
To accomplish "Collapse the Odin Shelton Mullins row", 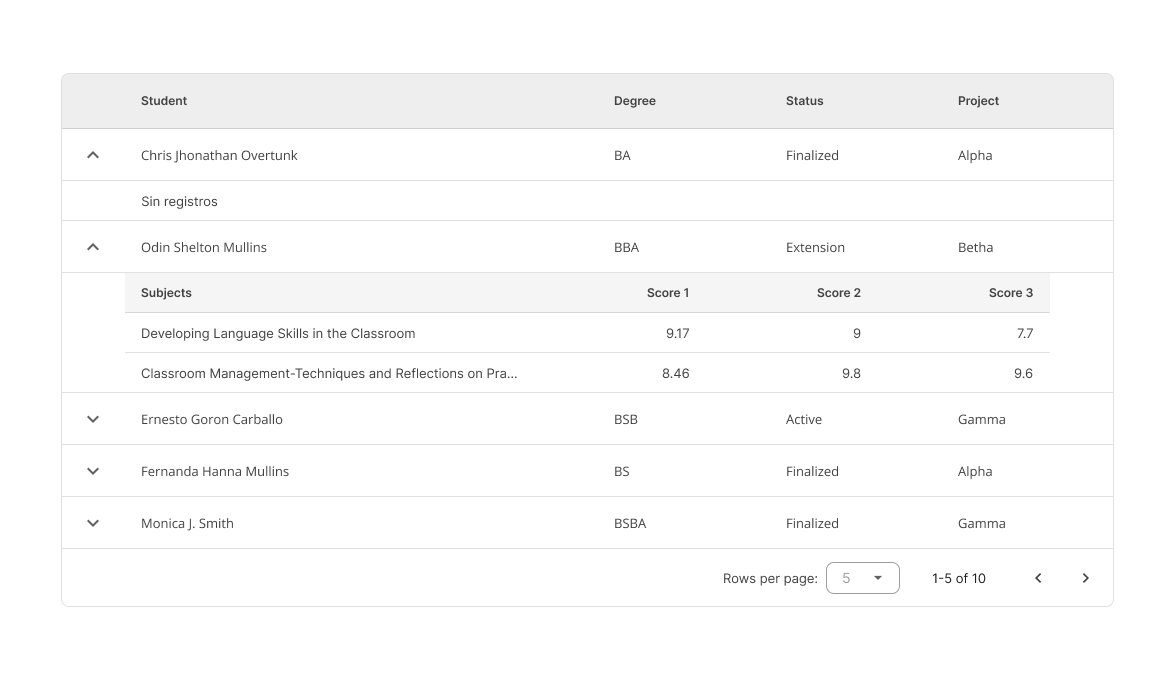I will click(93, 247).
